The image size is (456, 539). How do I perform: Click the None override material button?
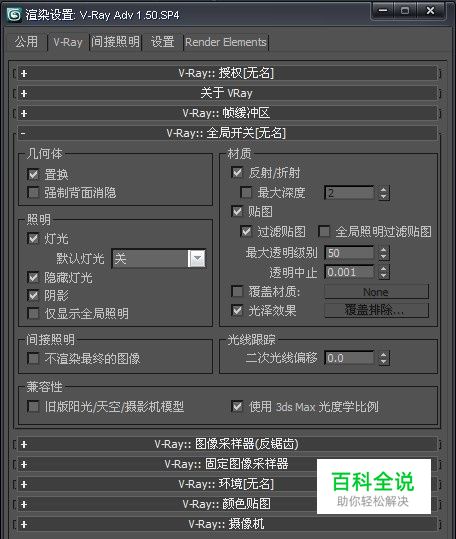[x=377, y=292]
